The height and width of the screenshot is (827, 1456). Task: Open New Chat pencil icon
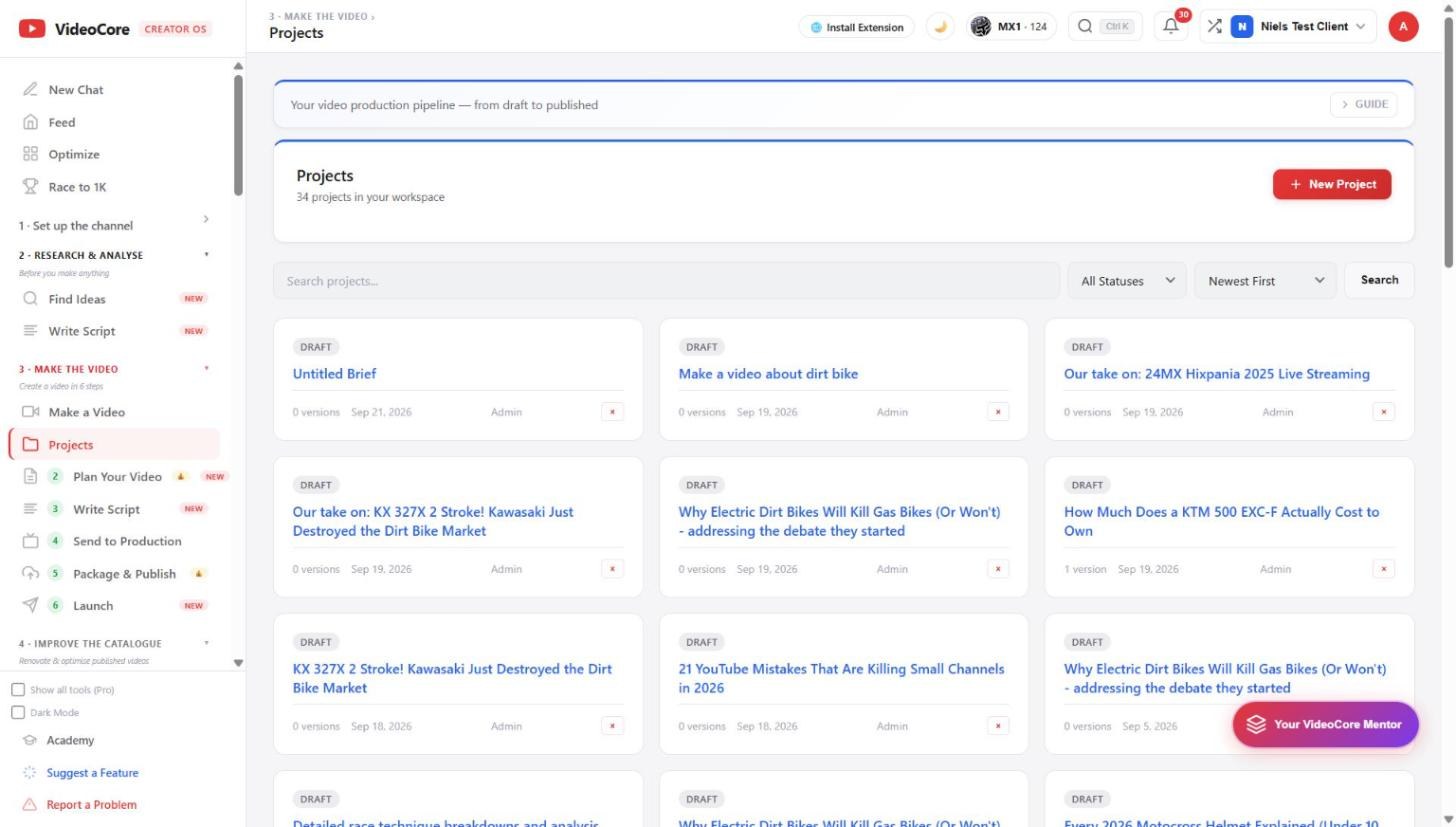(30, 90)
